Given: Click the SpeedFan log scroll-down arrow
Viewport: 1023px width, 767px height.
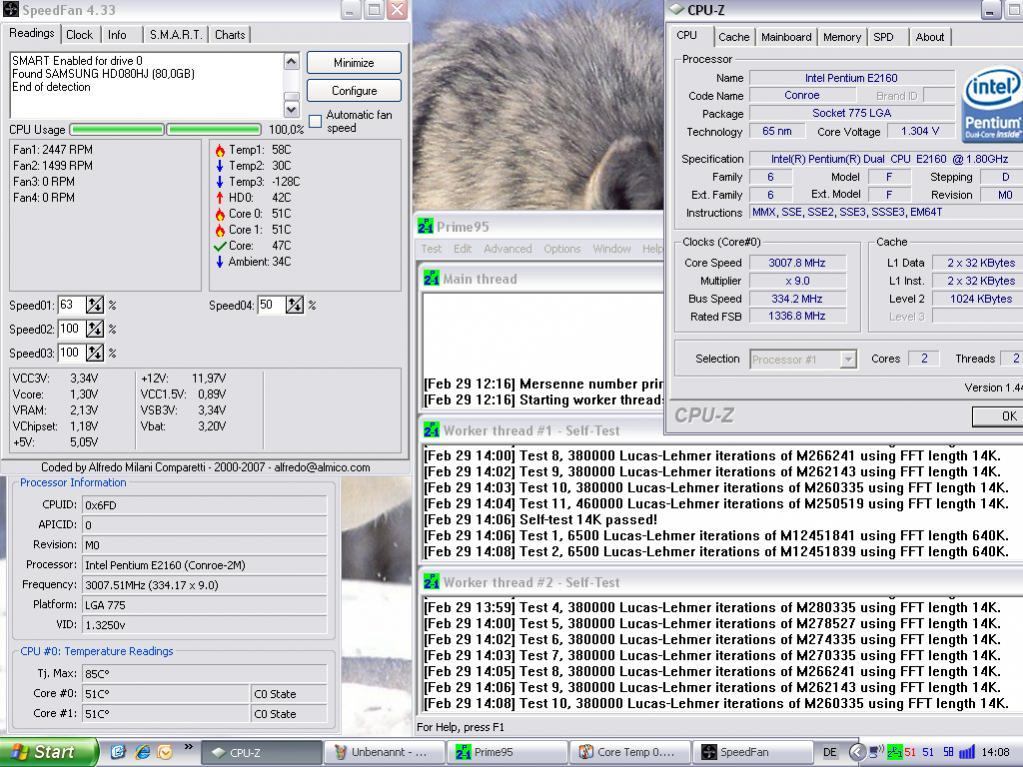Looking at the screenshot, I should tap(292, 109).
